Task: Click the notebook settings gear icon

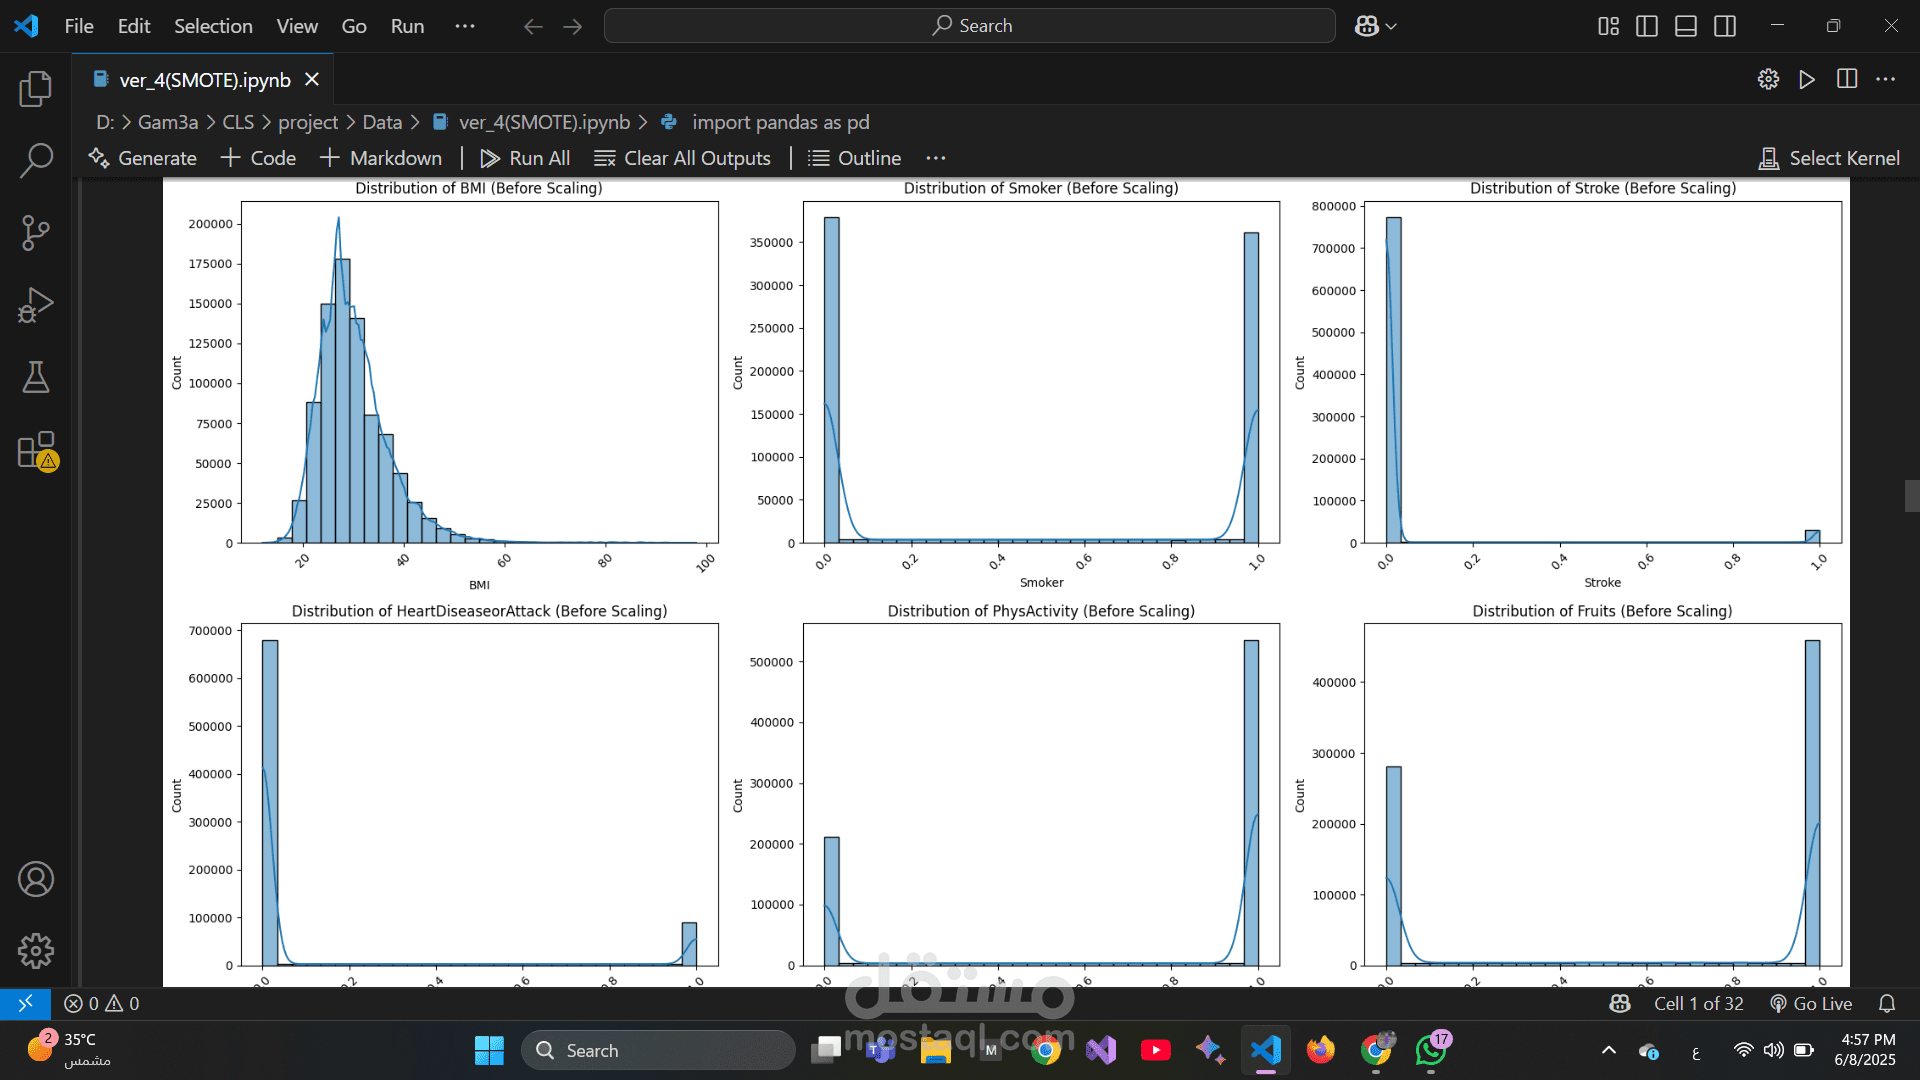Action: coord(1768,79)
